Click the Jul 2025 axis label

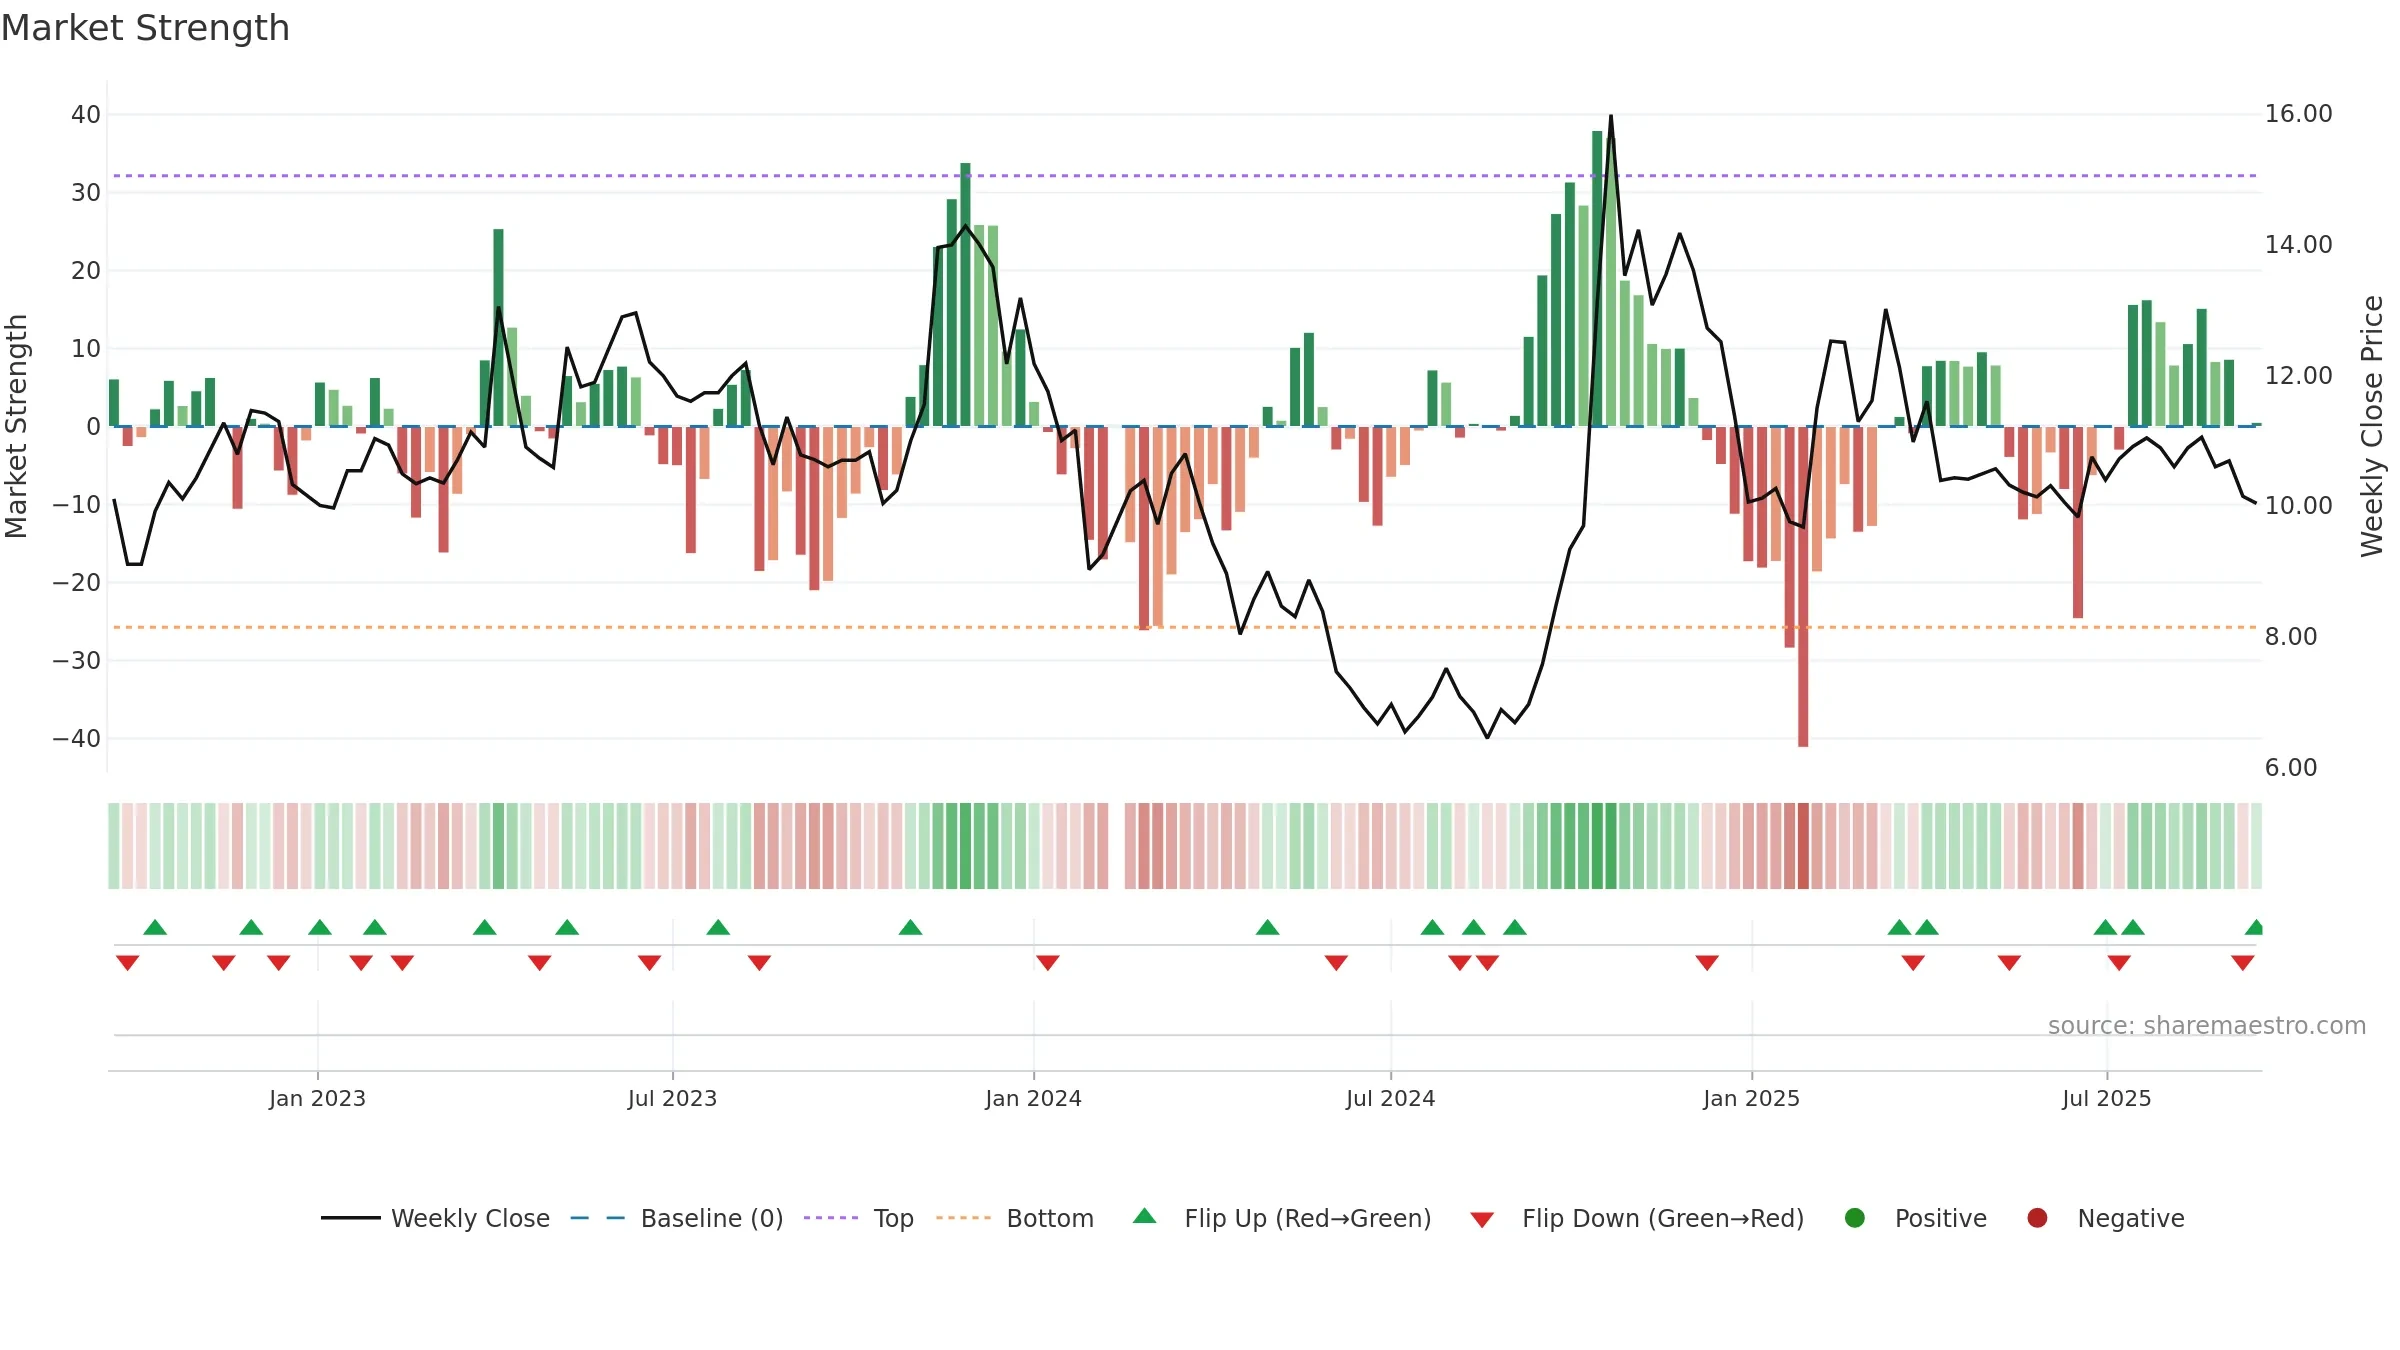pos(2106,1098)
